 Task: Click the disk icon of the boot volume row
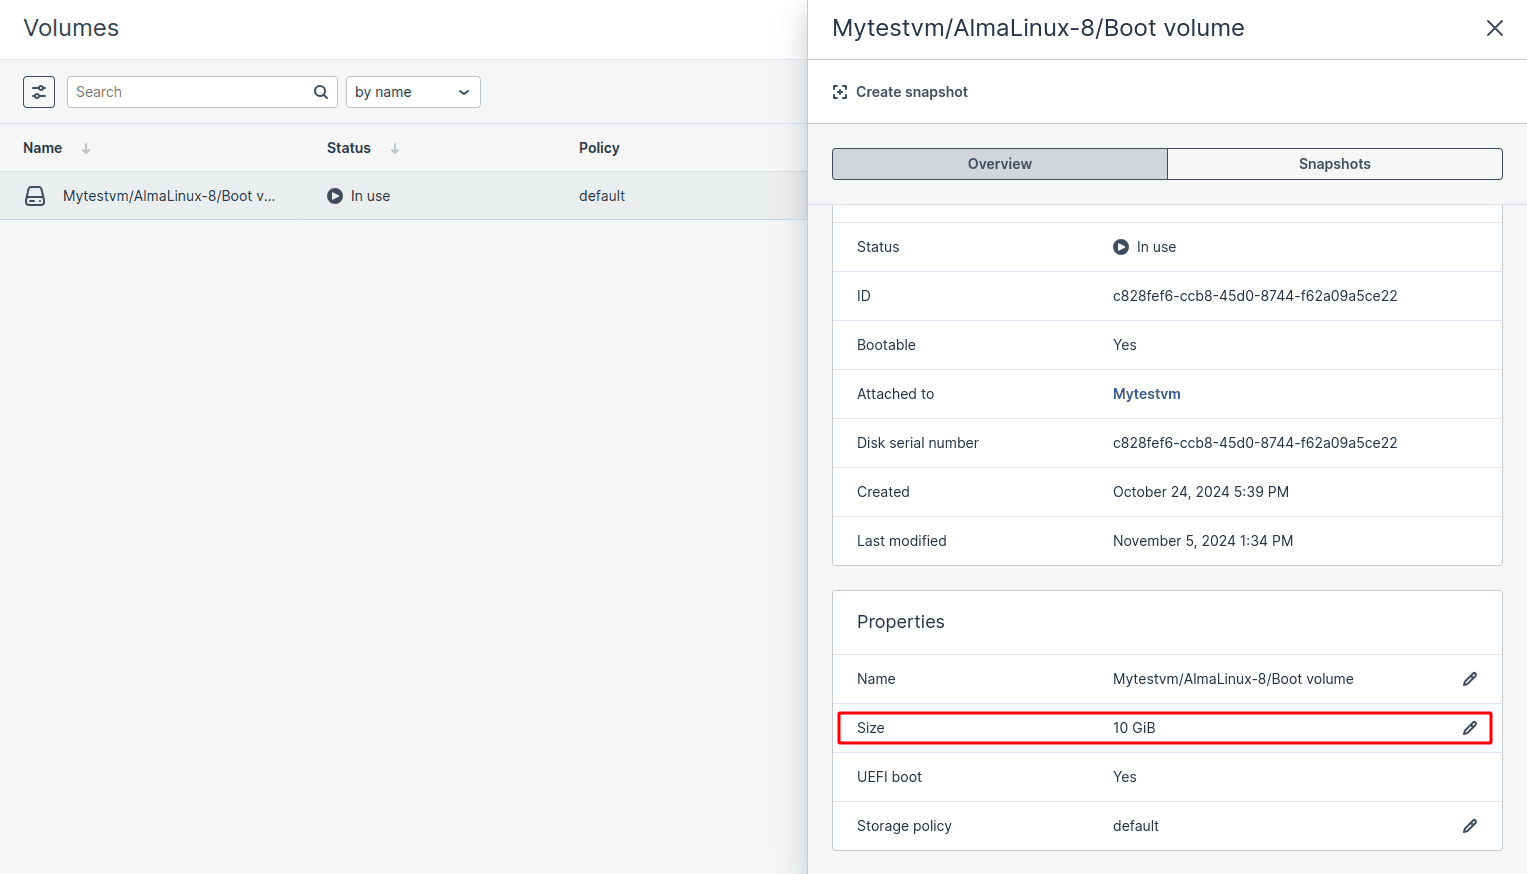tap(35, 196)
